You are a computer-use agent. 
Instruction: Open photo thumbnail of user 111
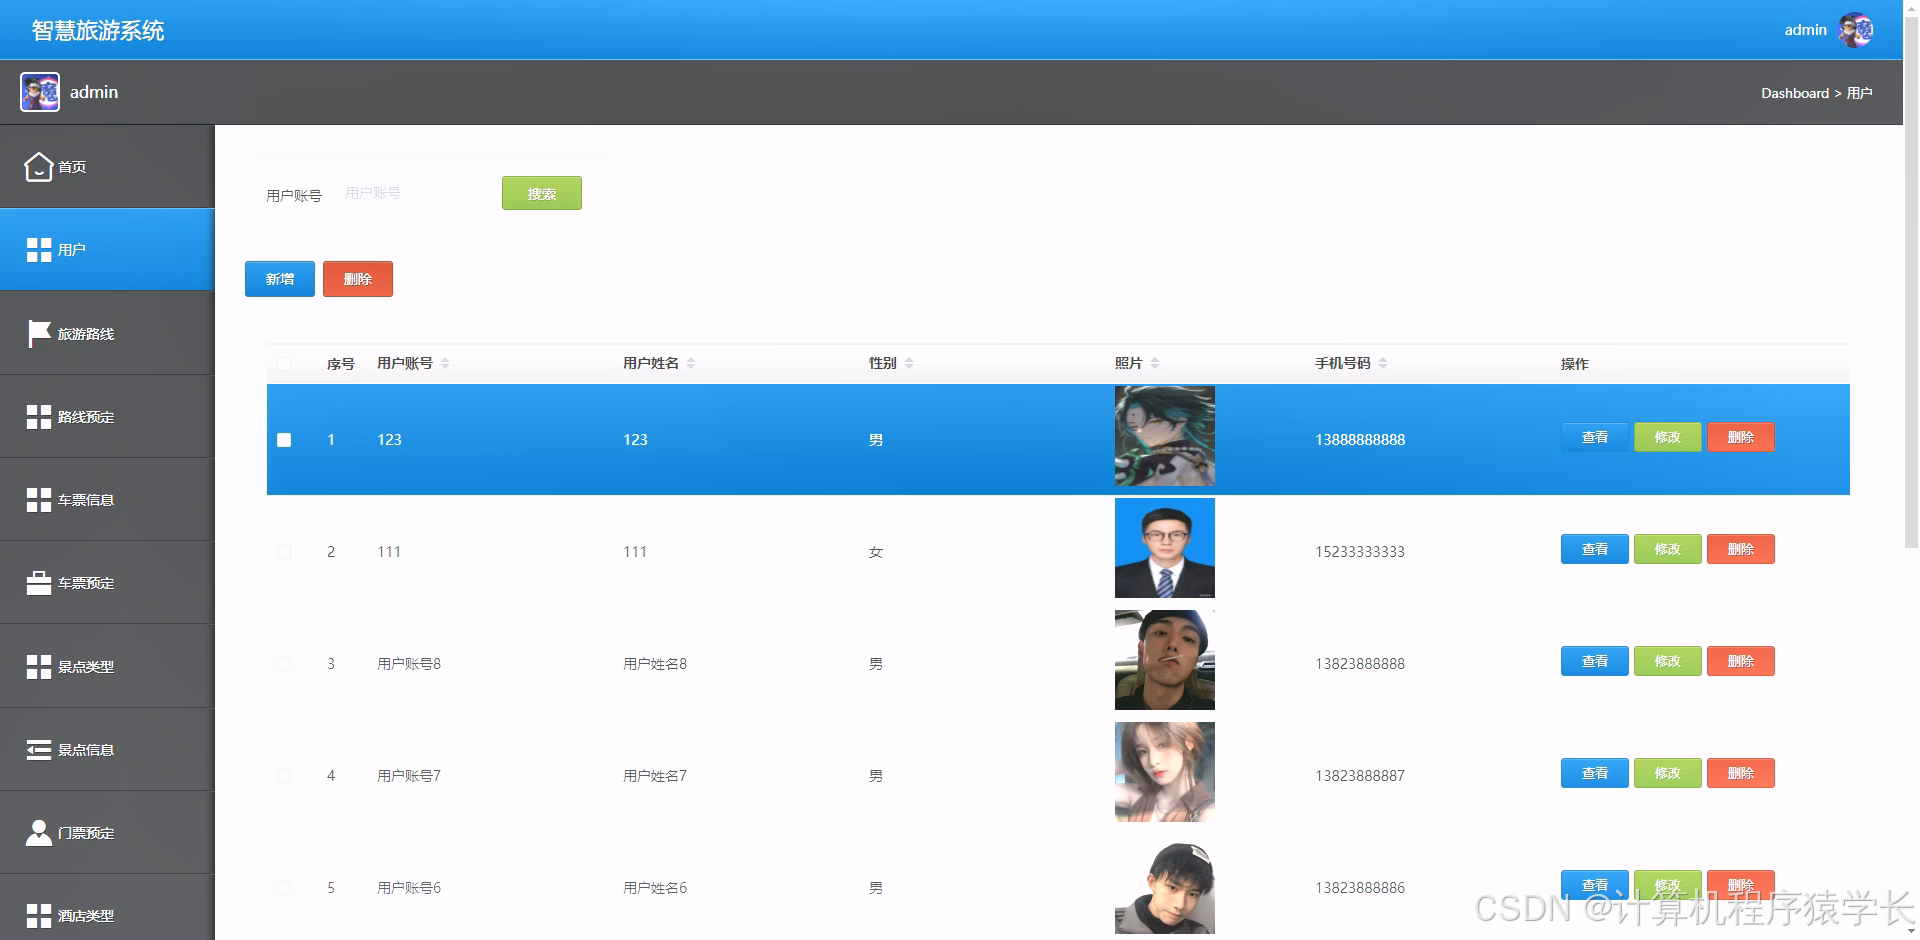click(x=1165, y=548)
